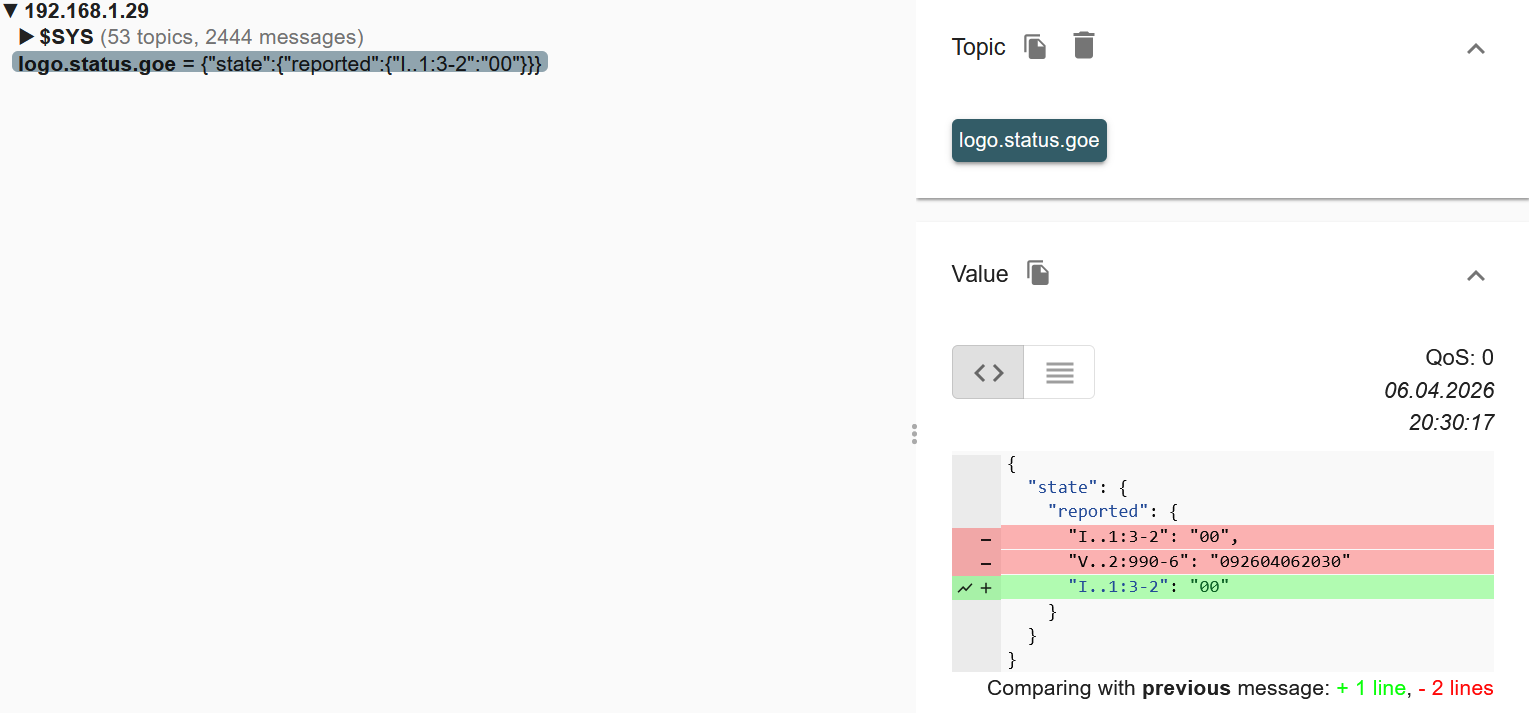Viewport: 1529px width, 713px height.
Task: Click the message timestamp 06.04.2026
Action: click(x=1438, y=390)
